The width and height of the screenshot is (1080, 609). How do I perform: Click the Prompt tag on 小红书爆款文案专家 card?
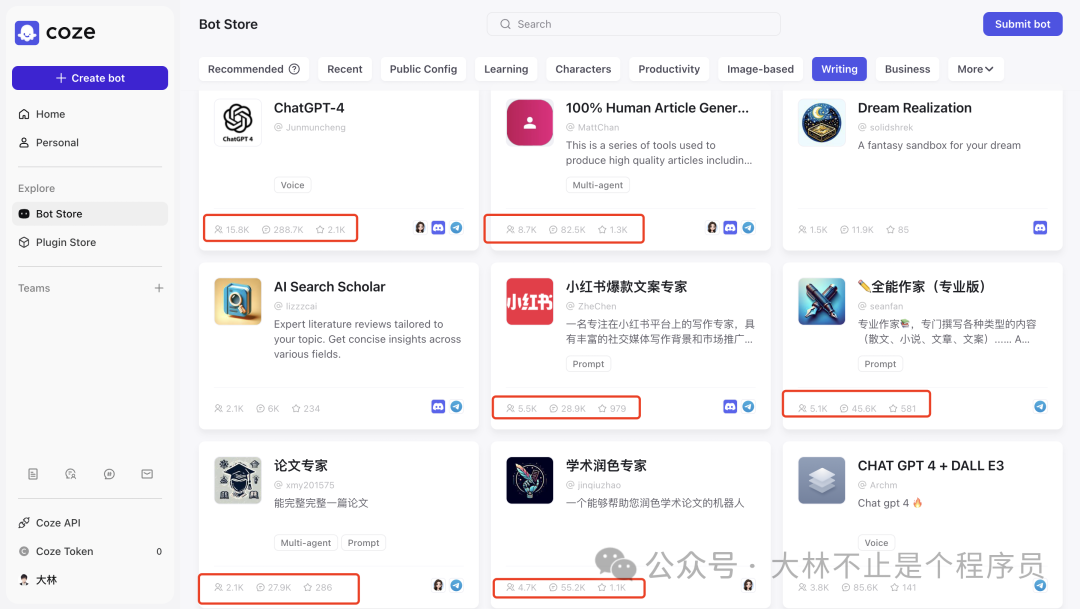tap(588, 364)
